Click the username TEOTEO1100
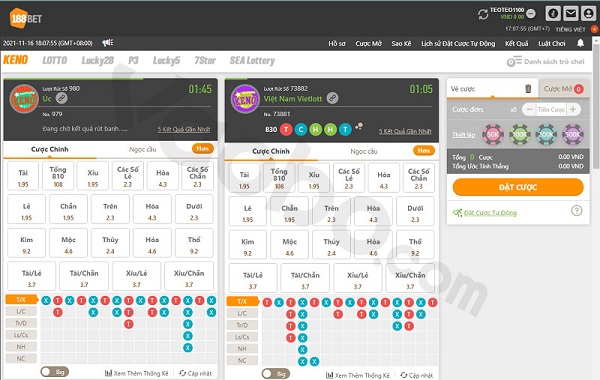Image resolution: width=600 pixels, height=380 pixels. click(507, 10)
